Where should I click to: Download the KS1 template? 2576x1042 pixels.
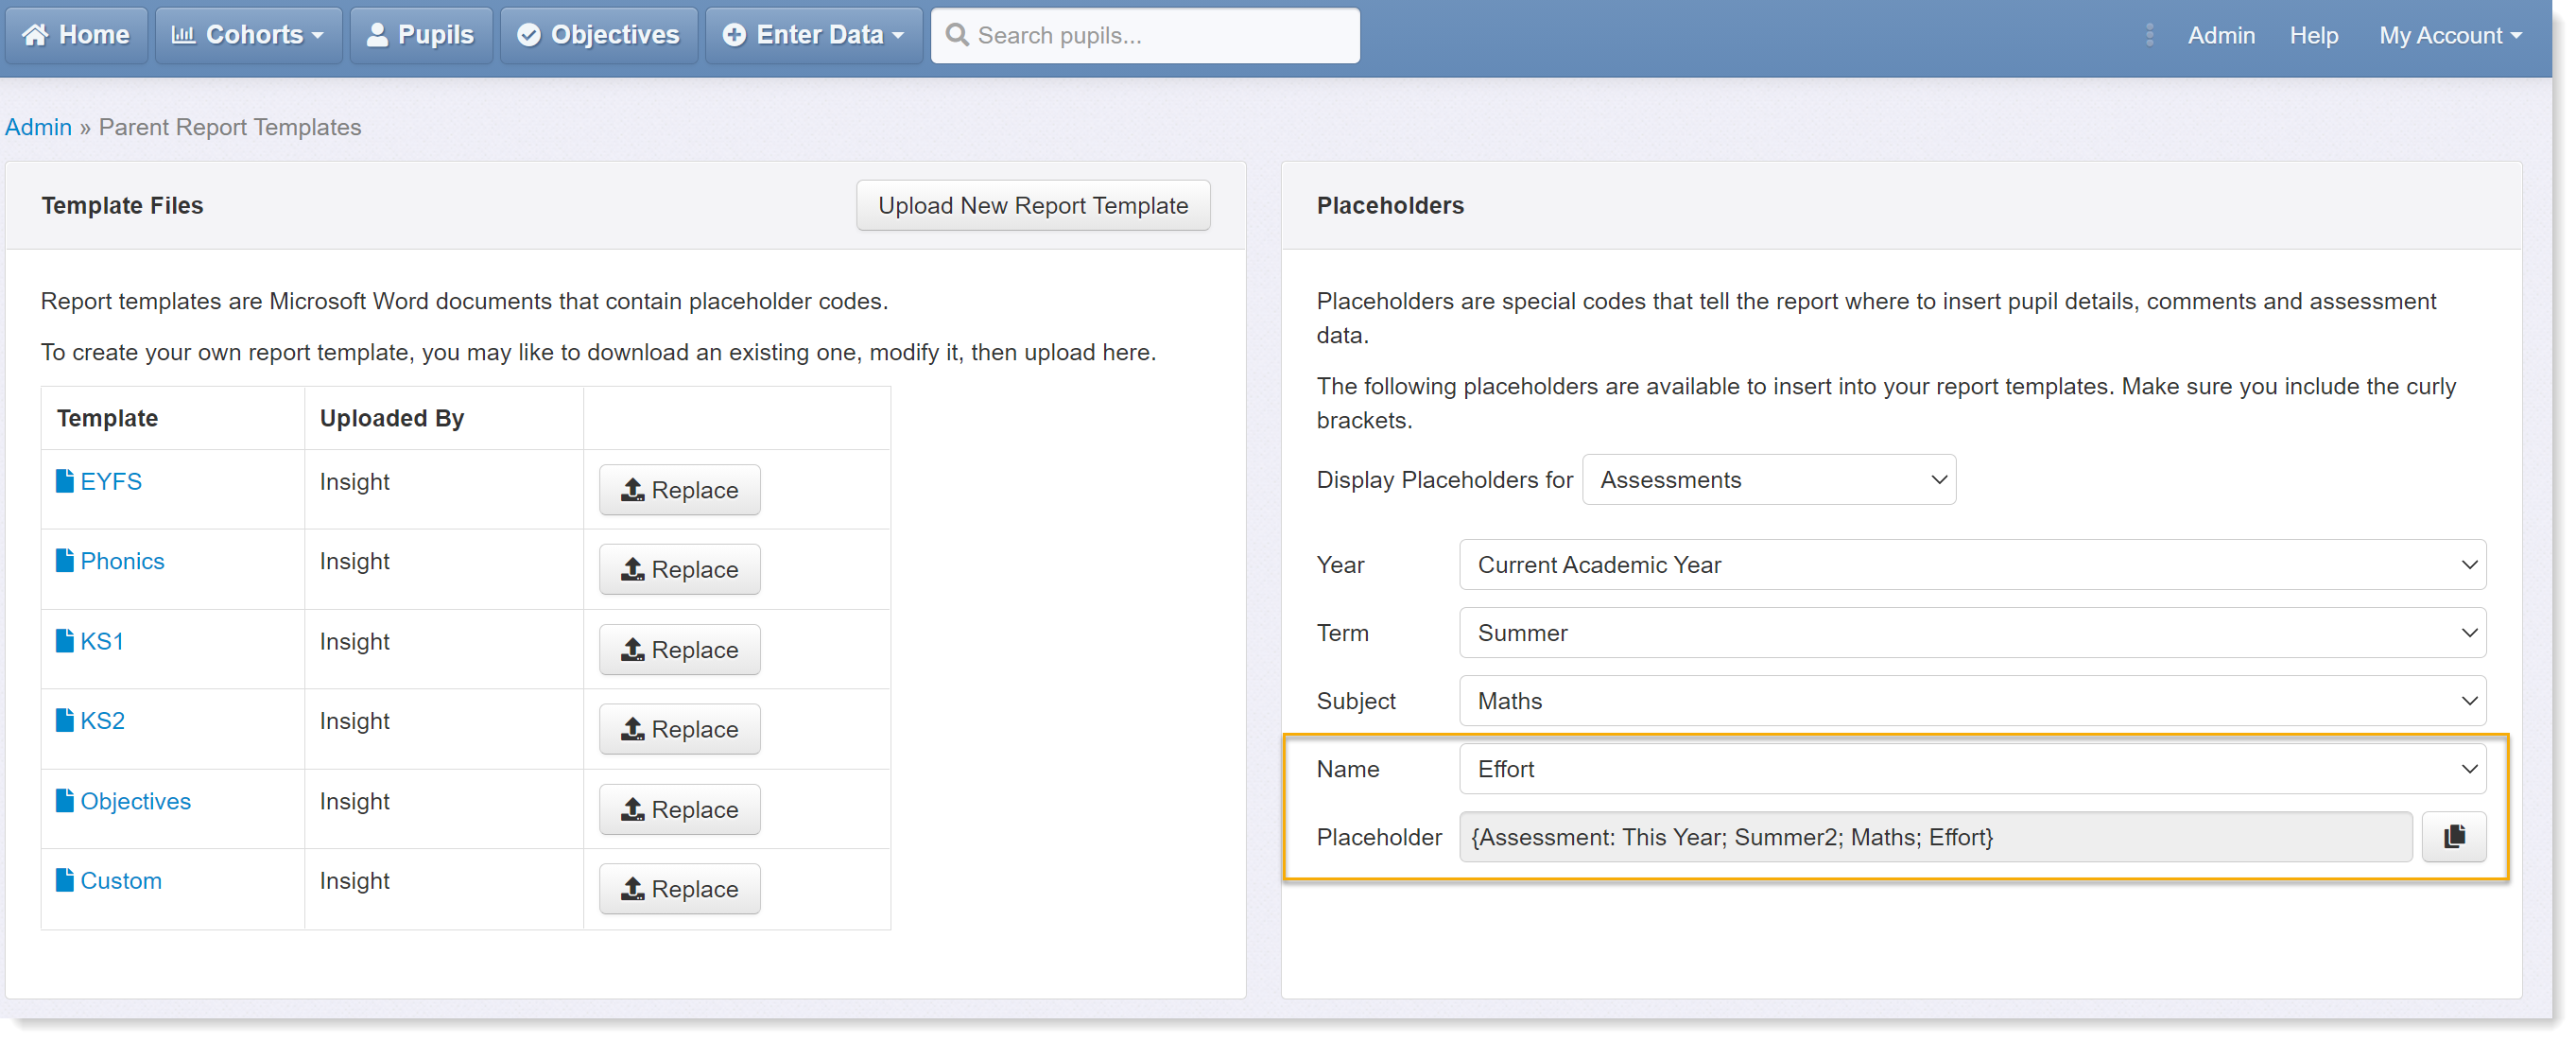point(102,641)
